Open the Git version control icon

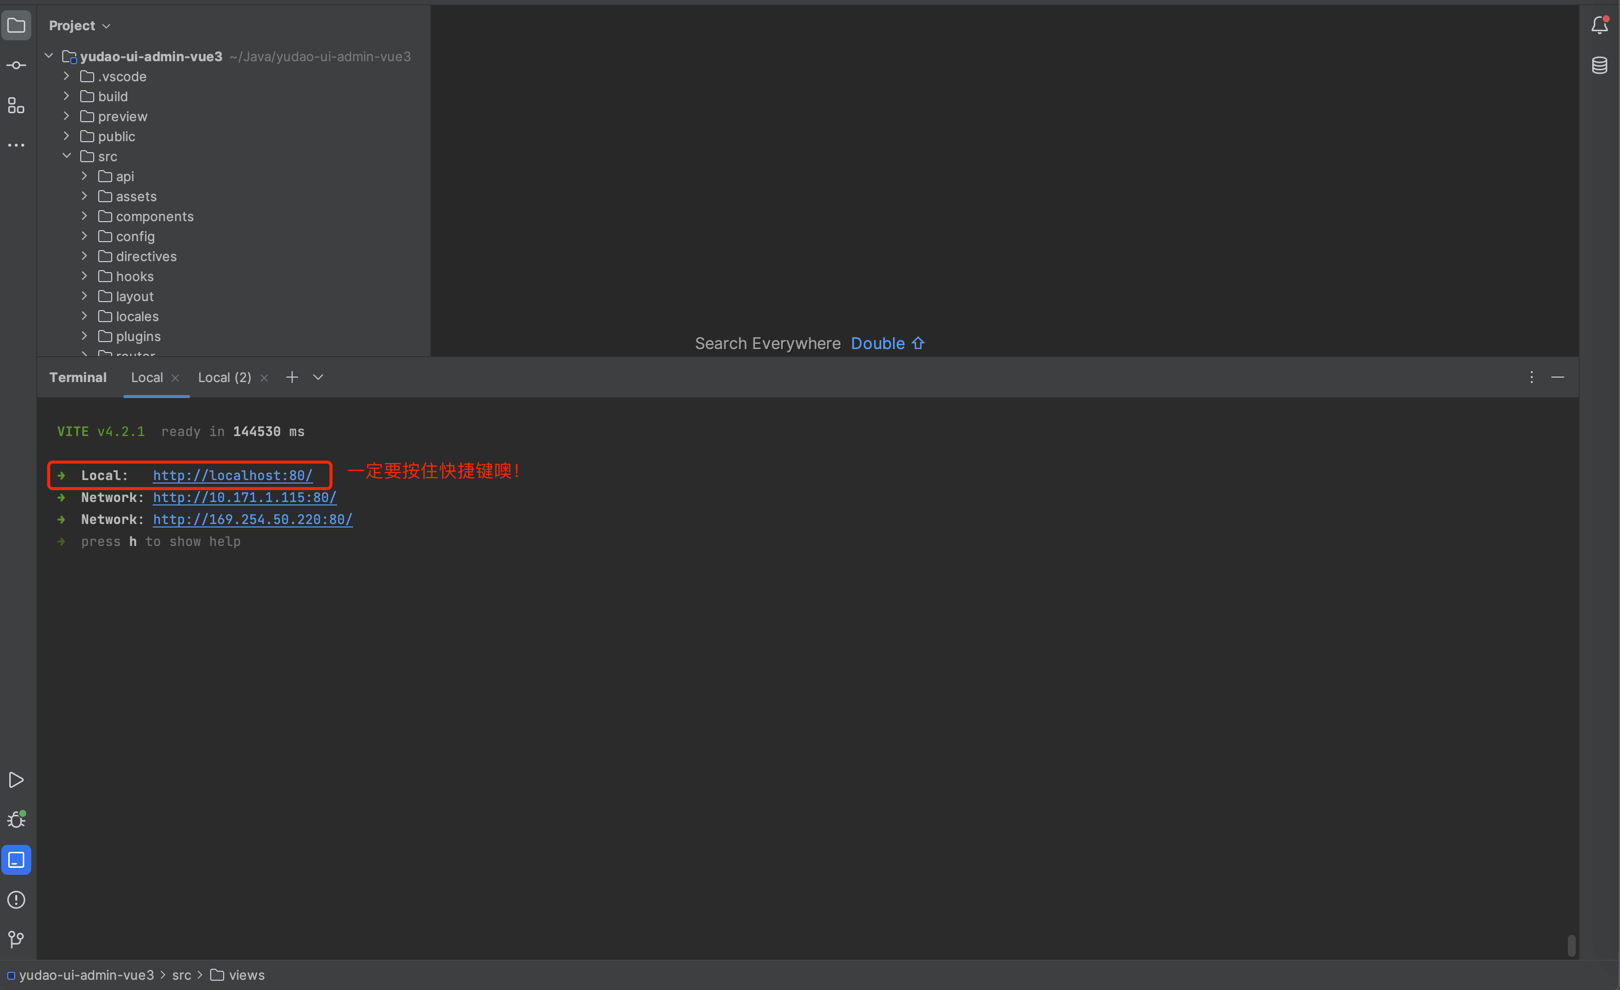pos(16,939)
